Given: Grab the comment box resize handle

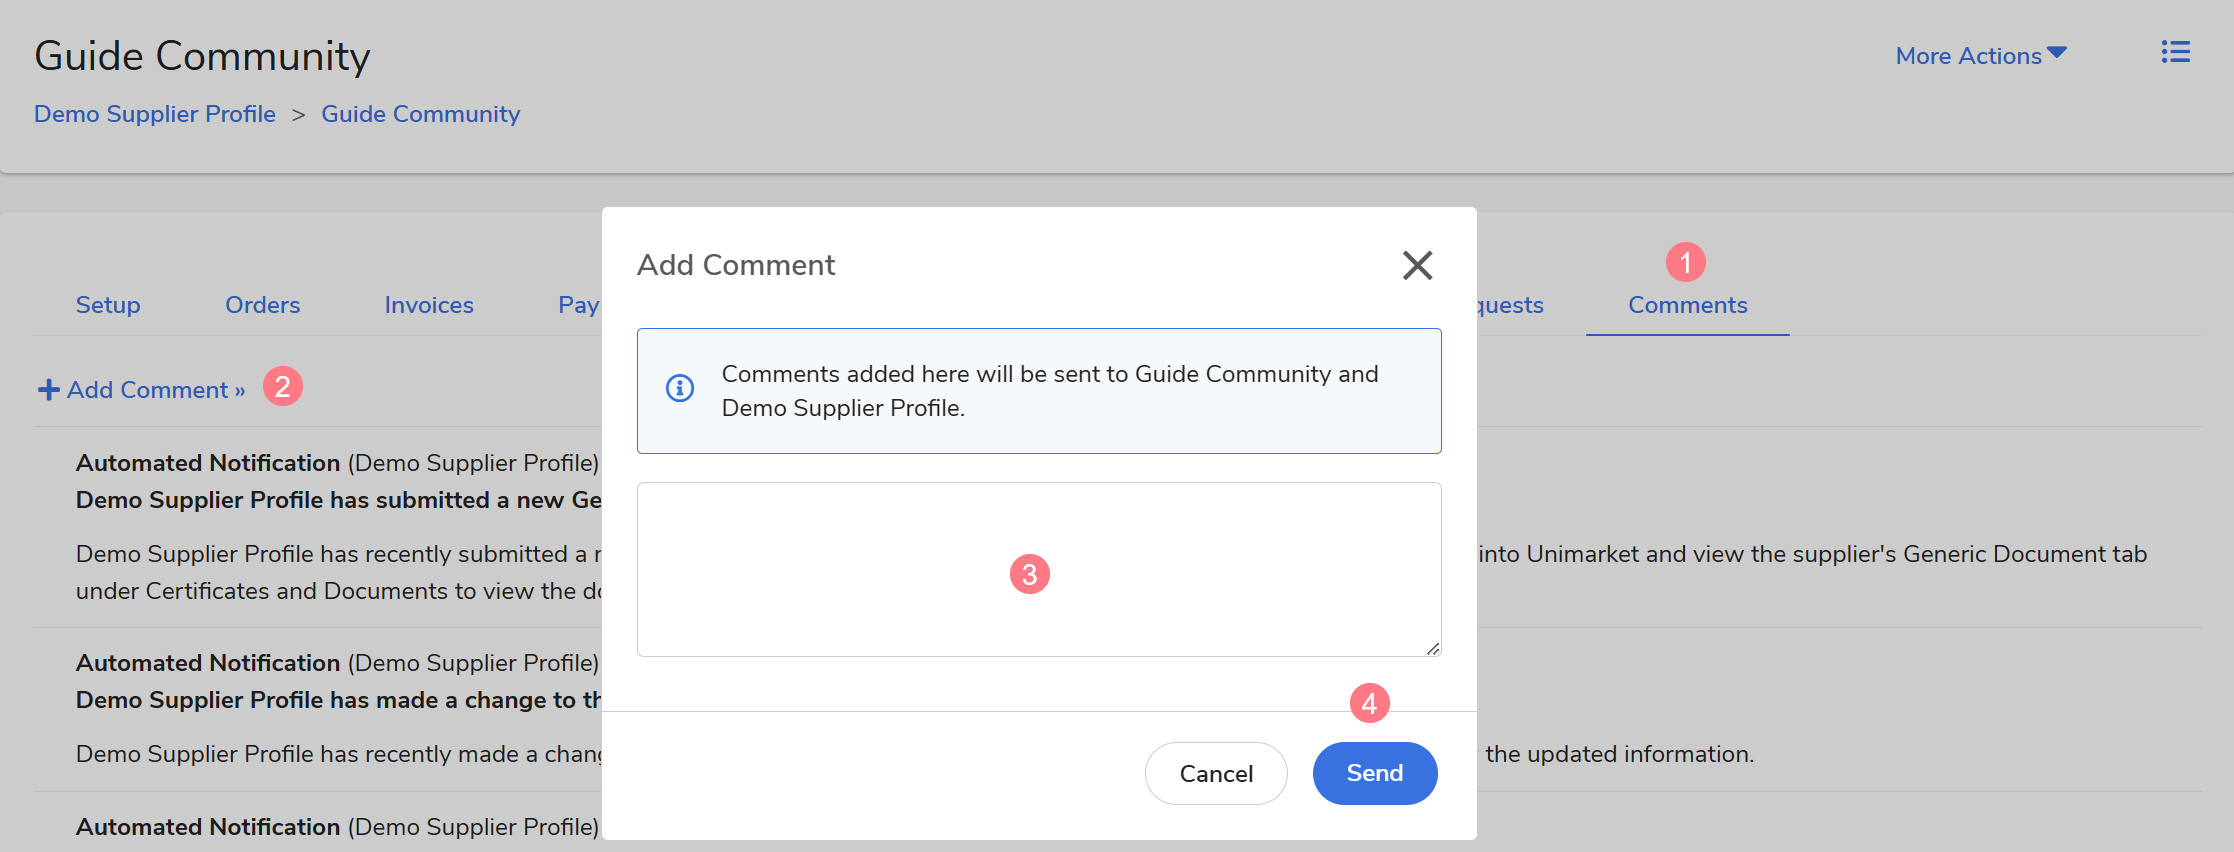Looking at the screenshot, I should pos(1432,648).
